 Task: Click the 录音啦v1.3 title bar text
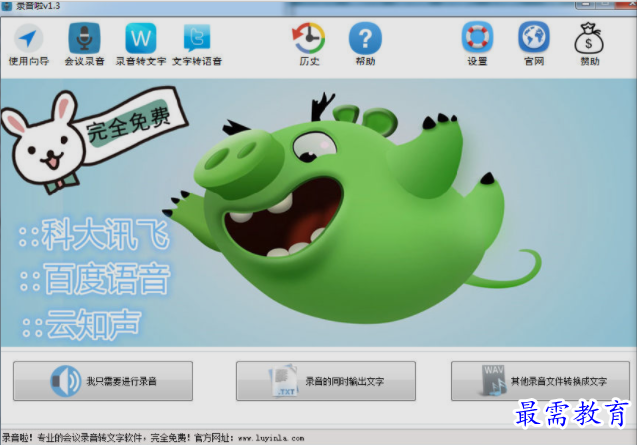(38, 6)
